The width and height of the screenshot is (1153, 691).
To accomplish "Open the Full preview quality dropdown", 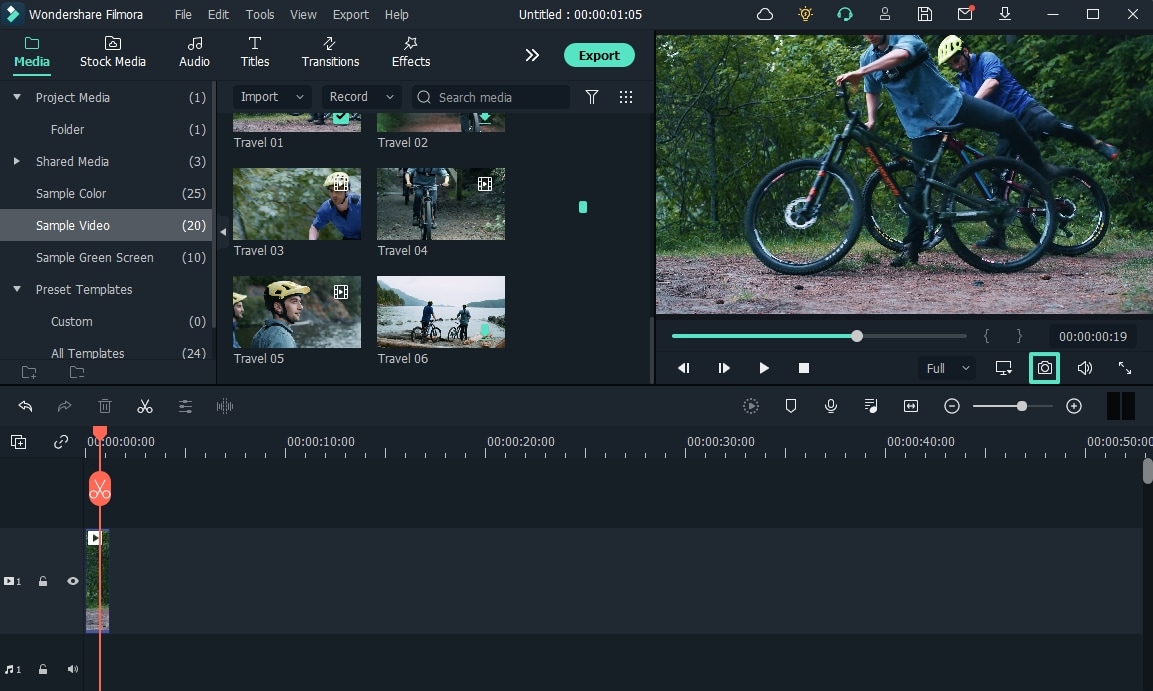I will (x=947, y=368).
